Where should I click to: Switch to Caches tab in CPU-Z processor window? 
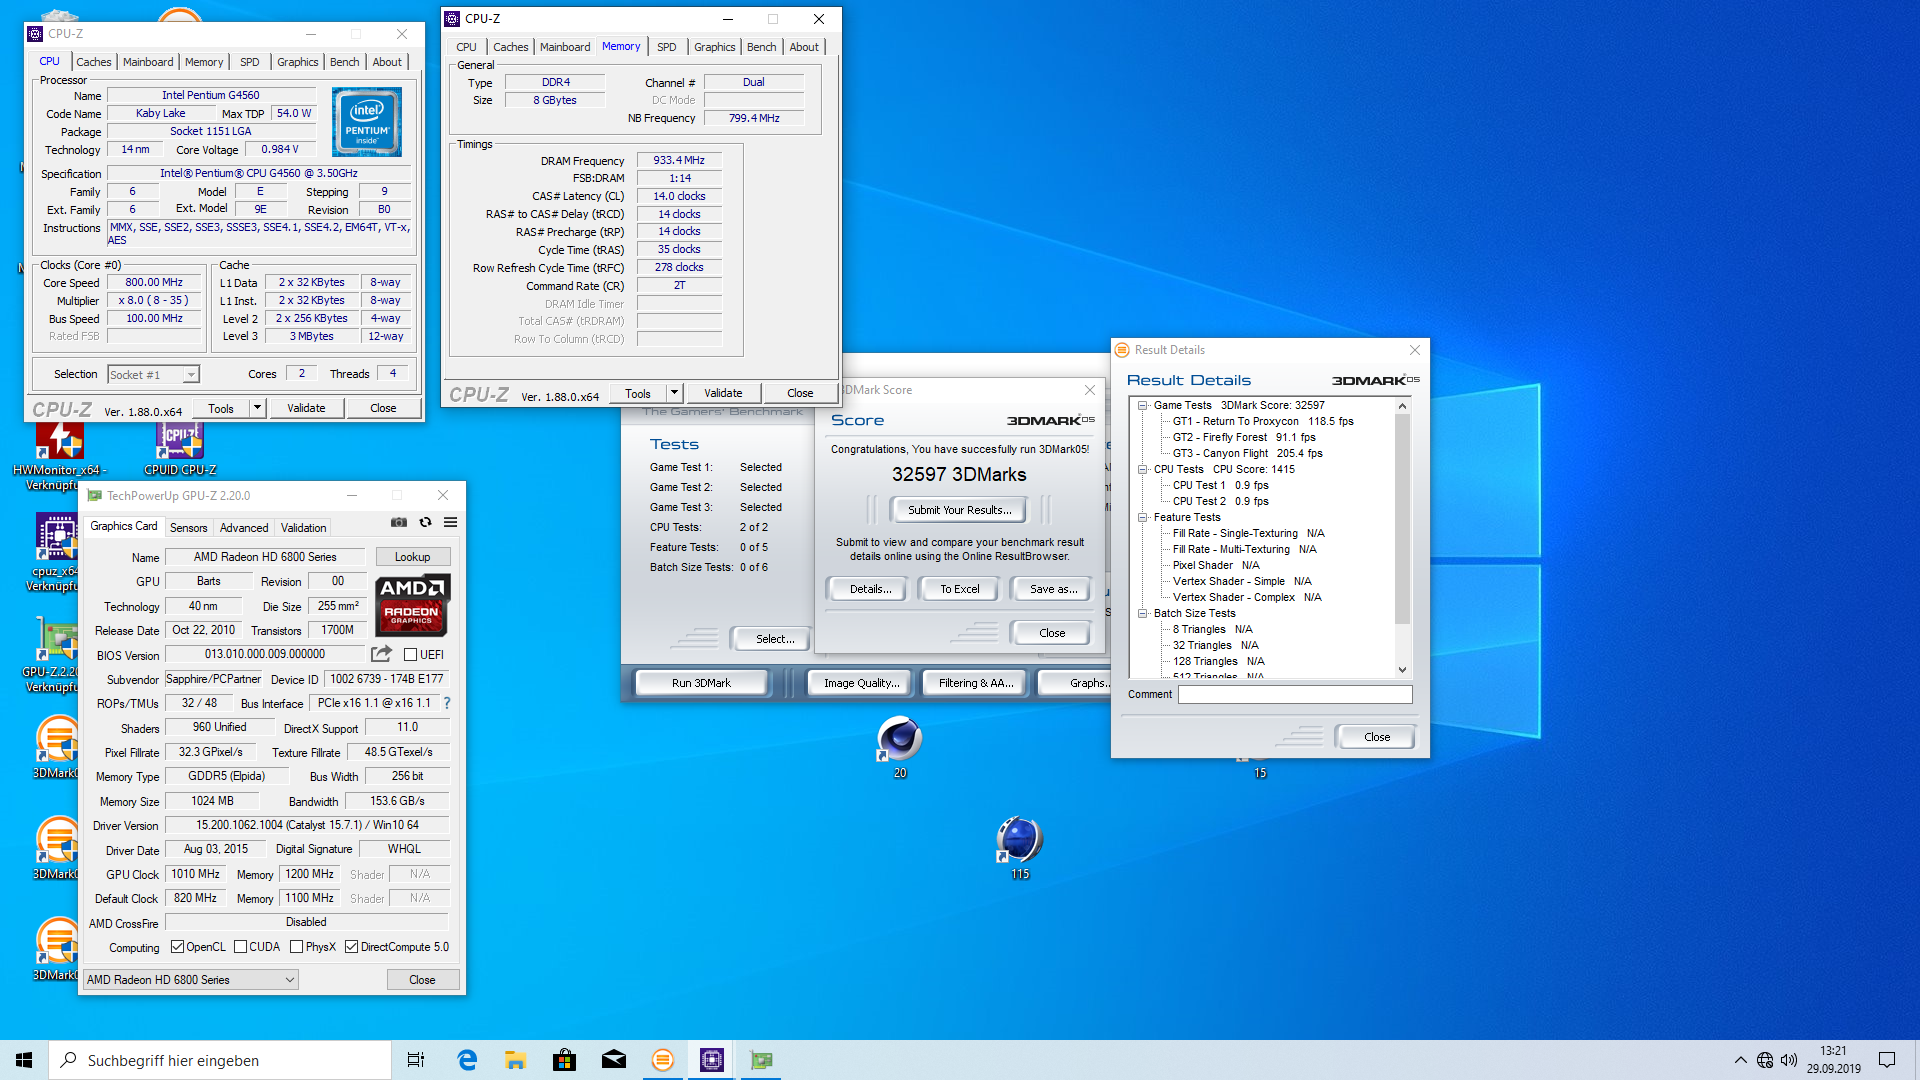click(94, 62)
